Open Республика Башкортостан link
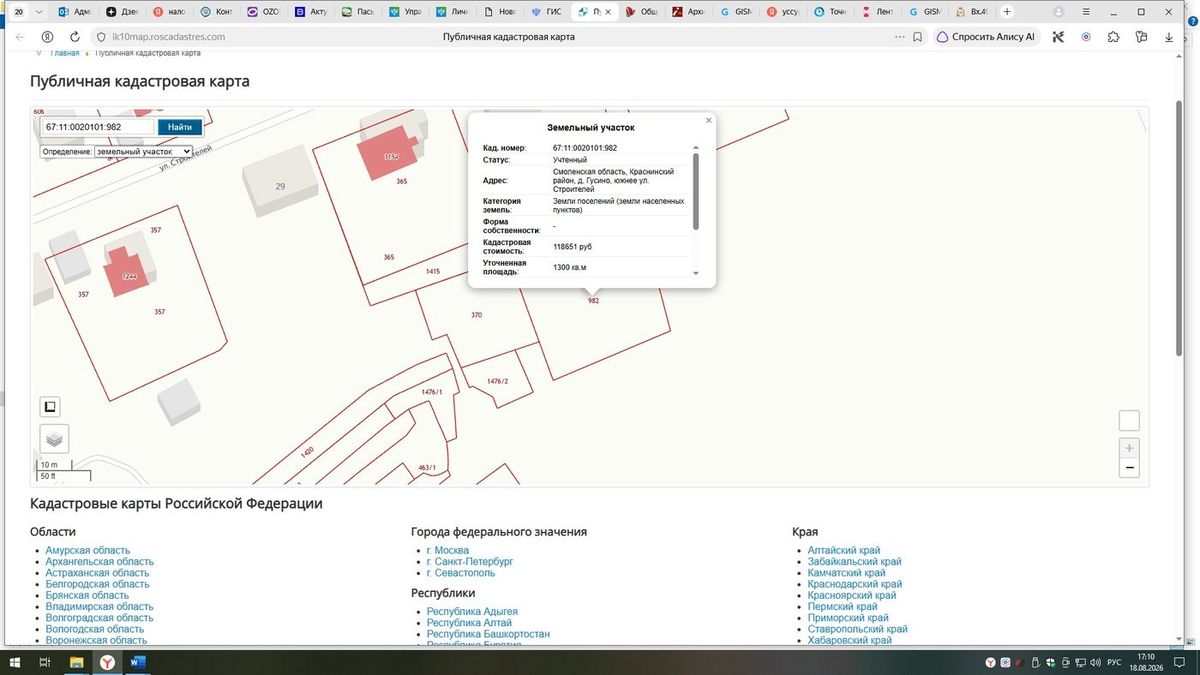 click(488, 634)
